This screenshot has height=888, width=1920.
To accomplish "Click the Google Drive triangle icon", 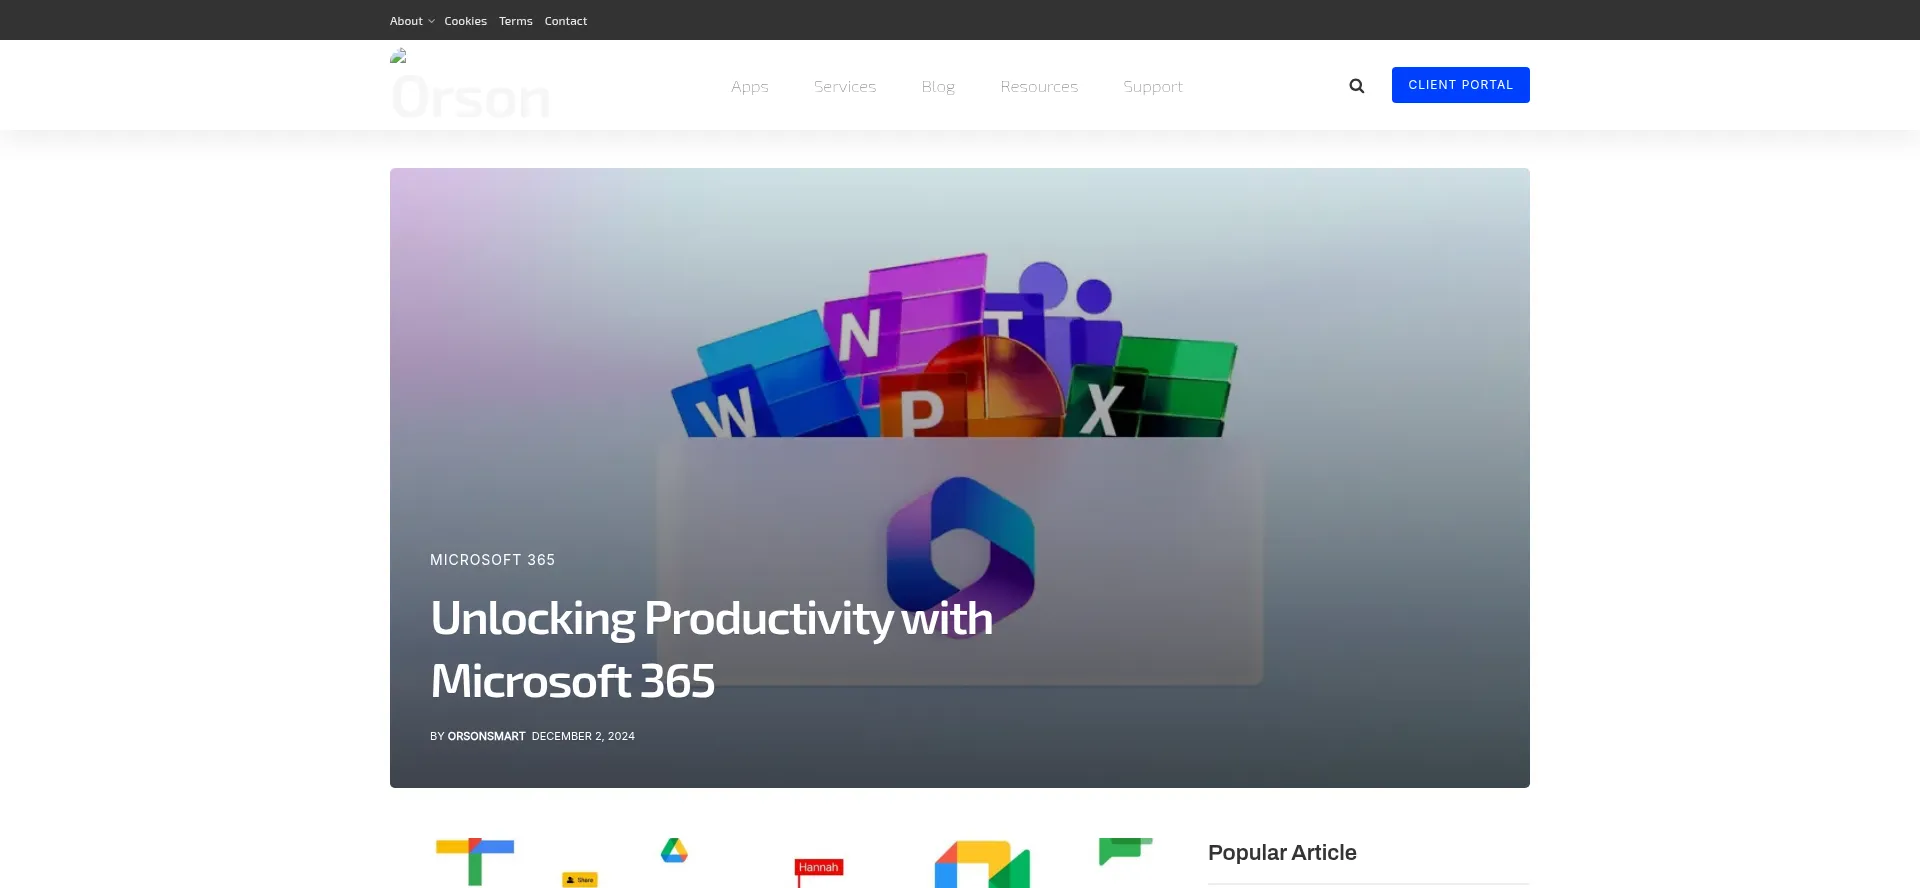I will (x=674, y=851).
